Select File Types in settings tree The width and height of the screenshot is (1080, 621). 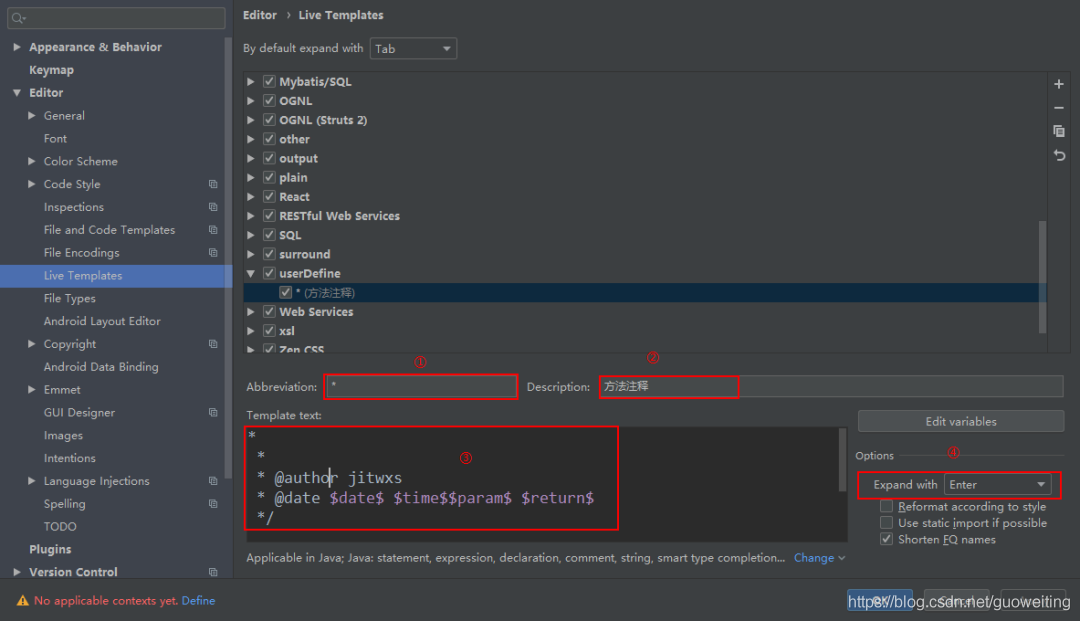(70, 298)
